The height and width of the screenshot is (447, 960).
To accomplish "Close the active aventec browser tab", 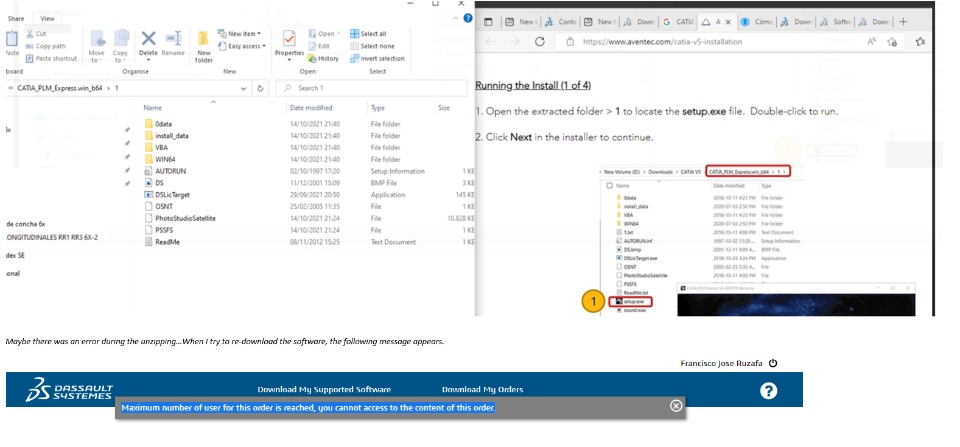I will coord(728,22).
